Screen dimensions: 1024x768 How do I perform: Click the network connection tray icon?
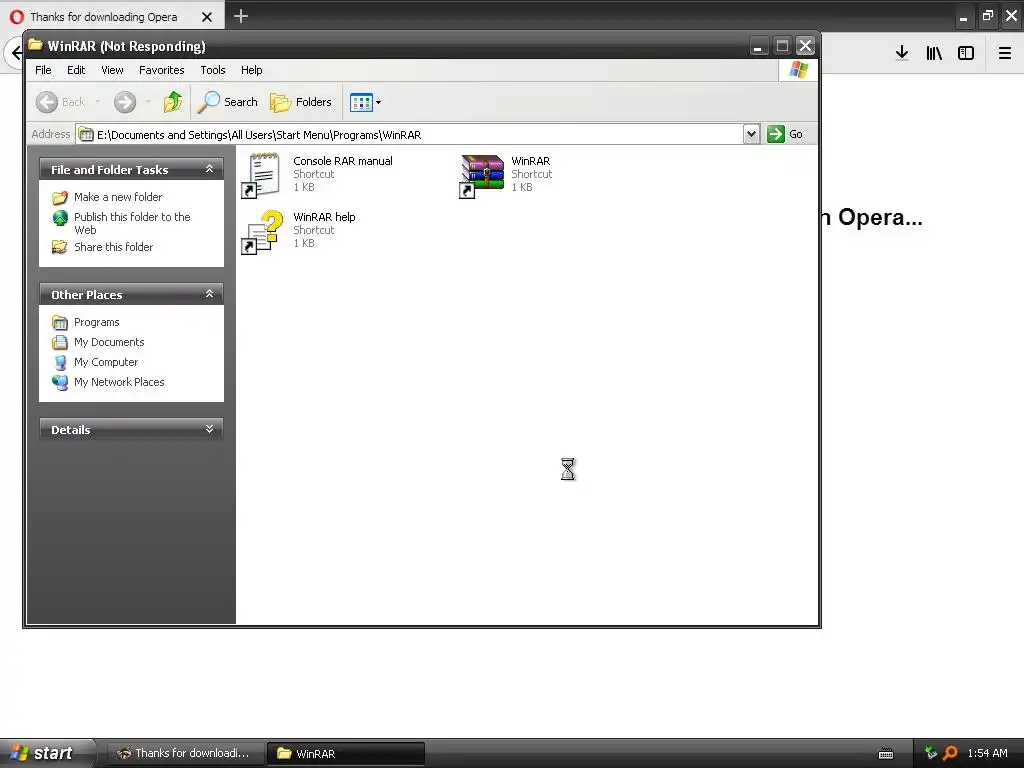tap(931, 753)
